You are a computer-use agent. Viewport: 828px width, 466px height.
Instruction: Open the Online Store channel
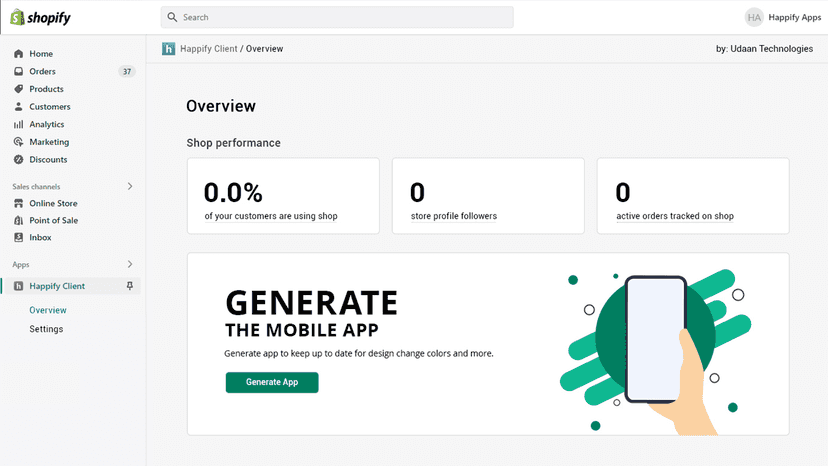(53, 203)
